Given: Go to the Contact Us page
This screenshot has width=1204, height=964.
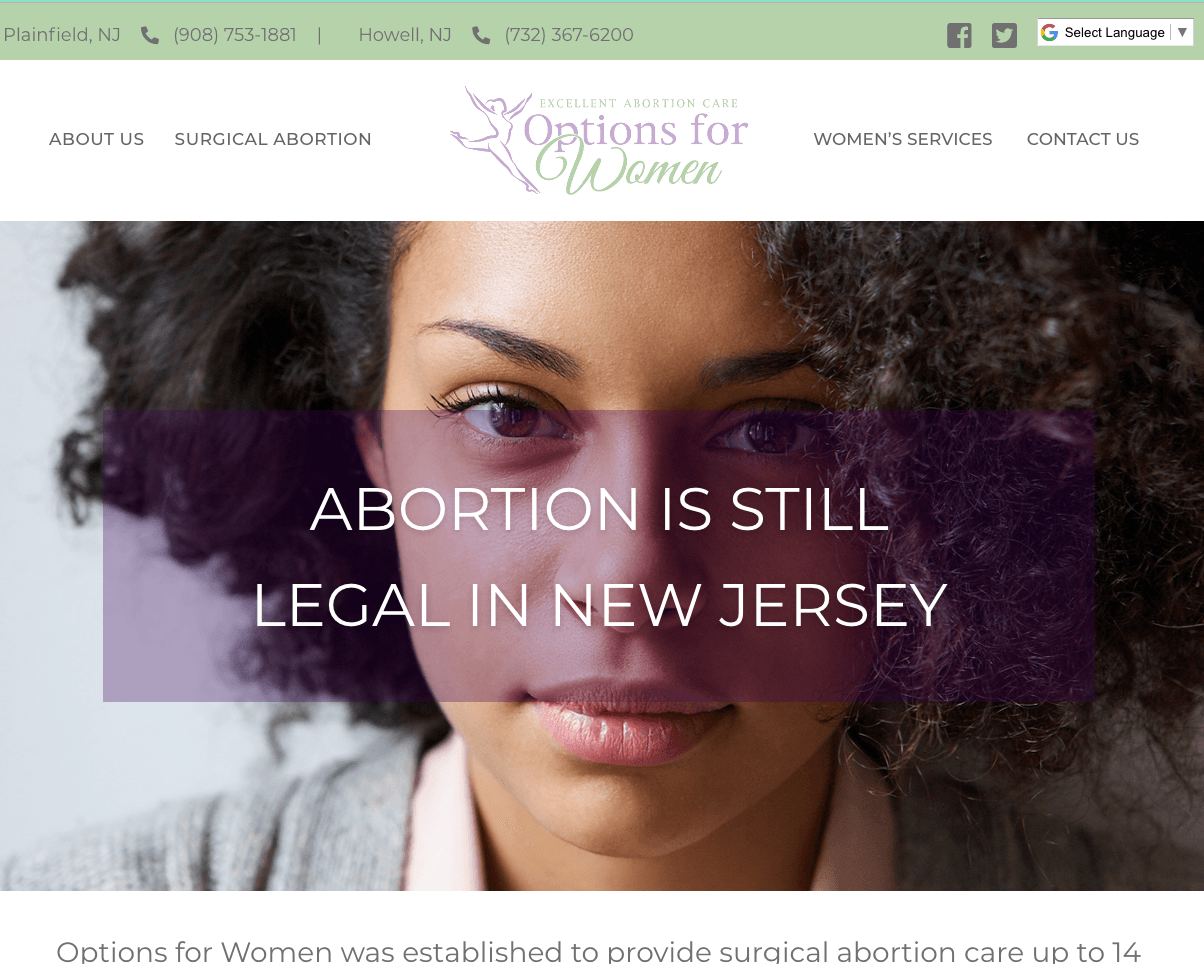Looking at the screenshot, I should click(x=1083, y=139).
